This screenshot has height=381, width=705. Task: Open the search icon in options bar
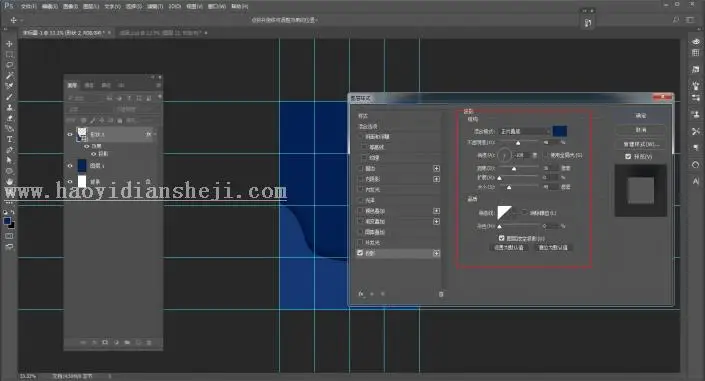pos(676,20)
